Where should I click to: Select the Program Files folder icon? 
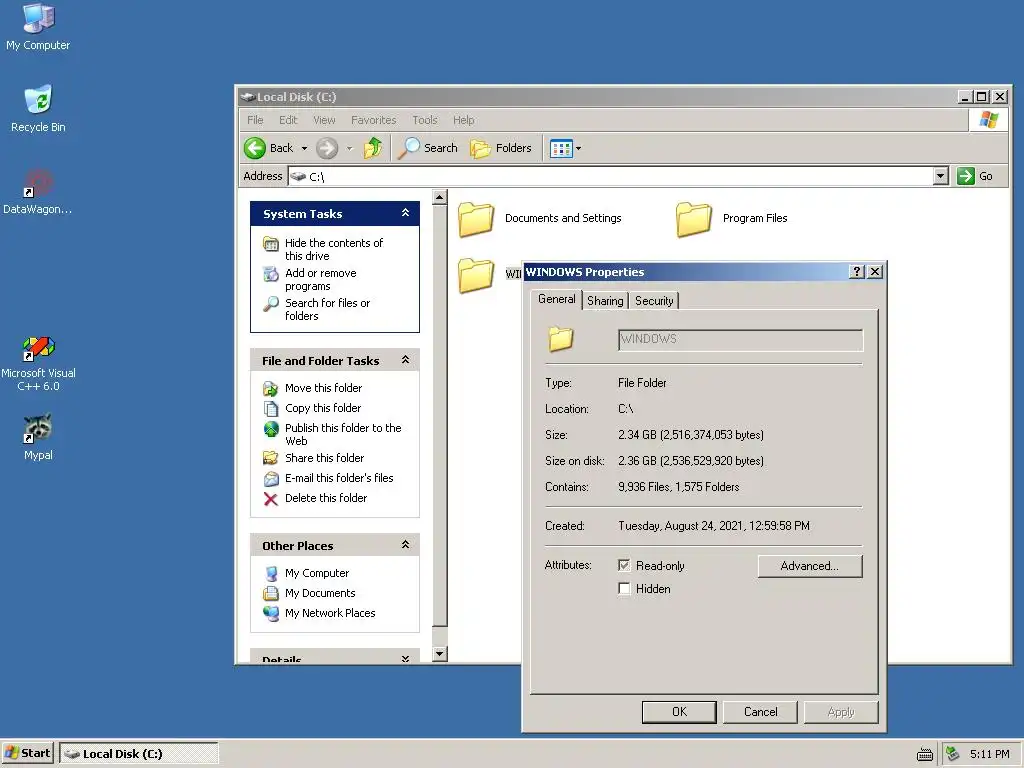coord(694,219)
